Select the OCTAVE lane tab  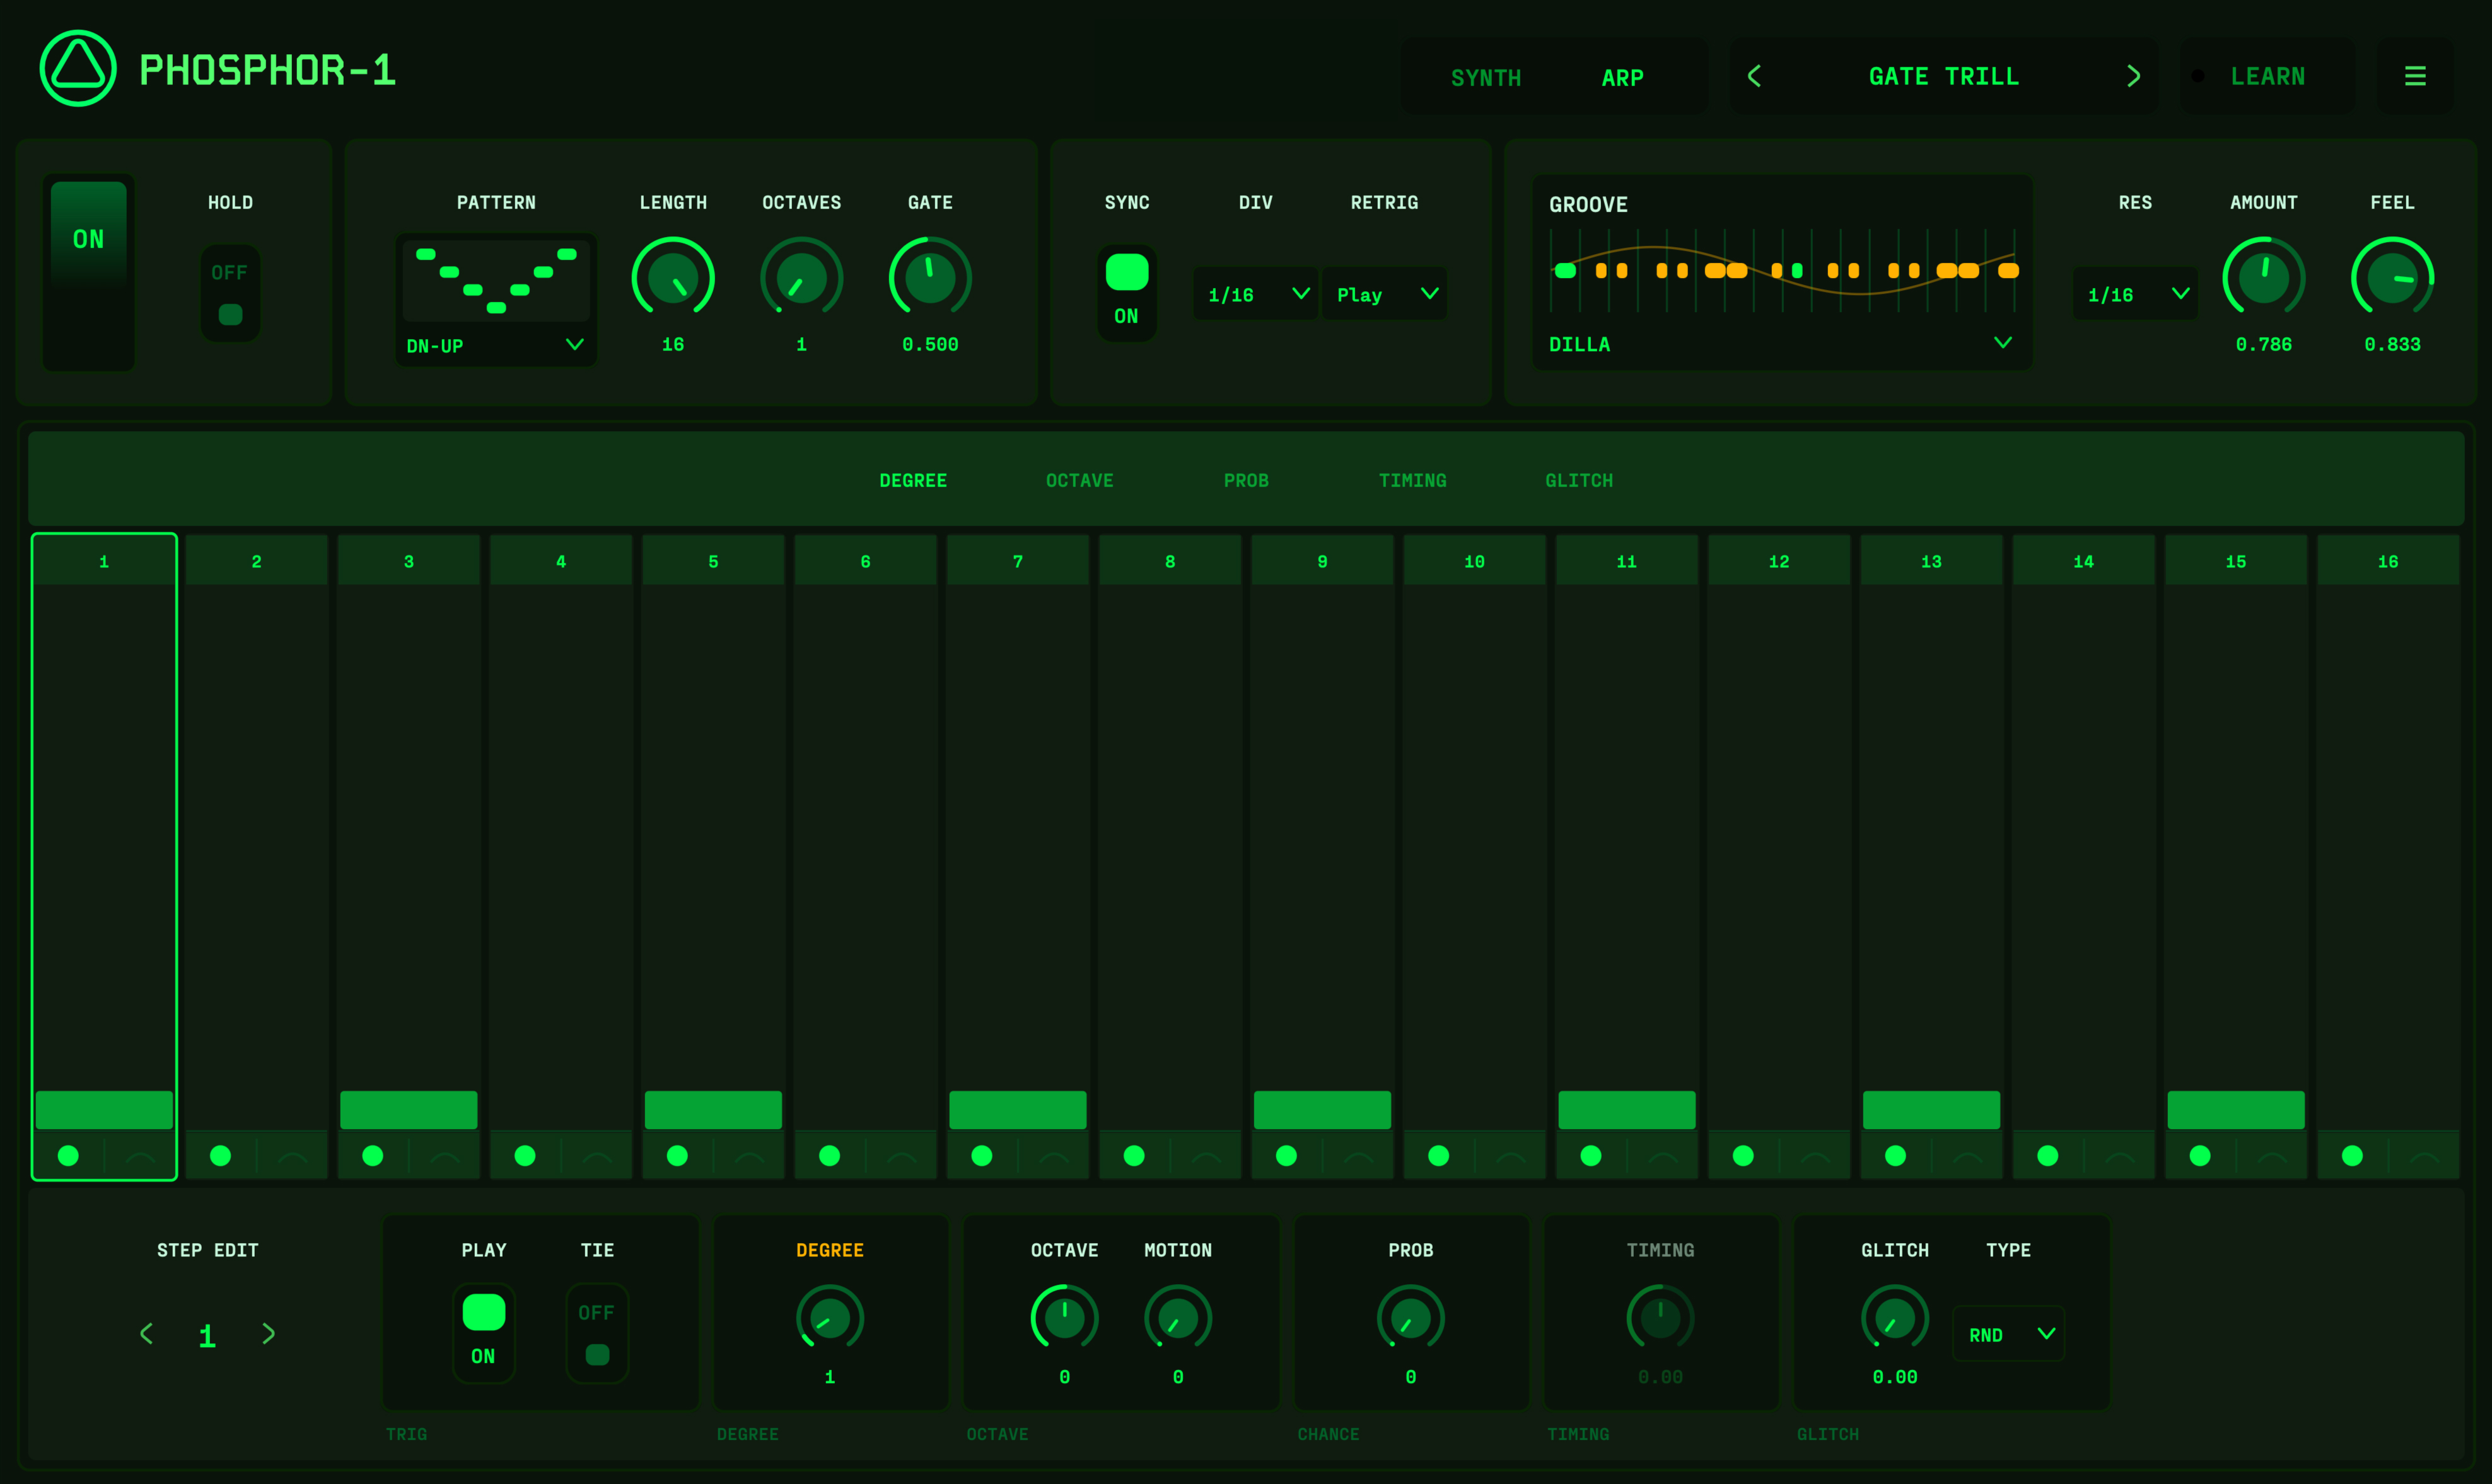coord(1079,481)
